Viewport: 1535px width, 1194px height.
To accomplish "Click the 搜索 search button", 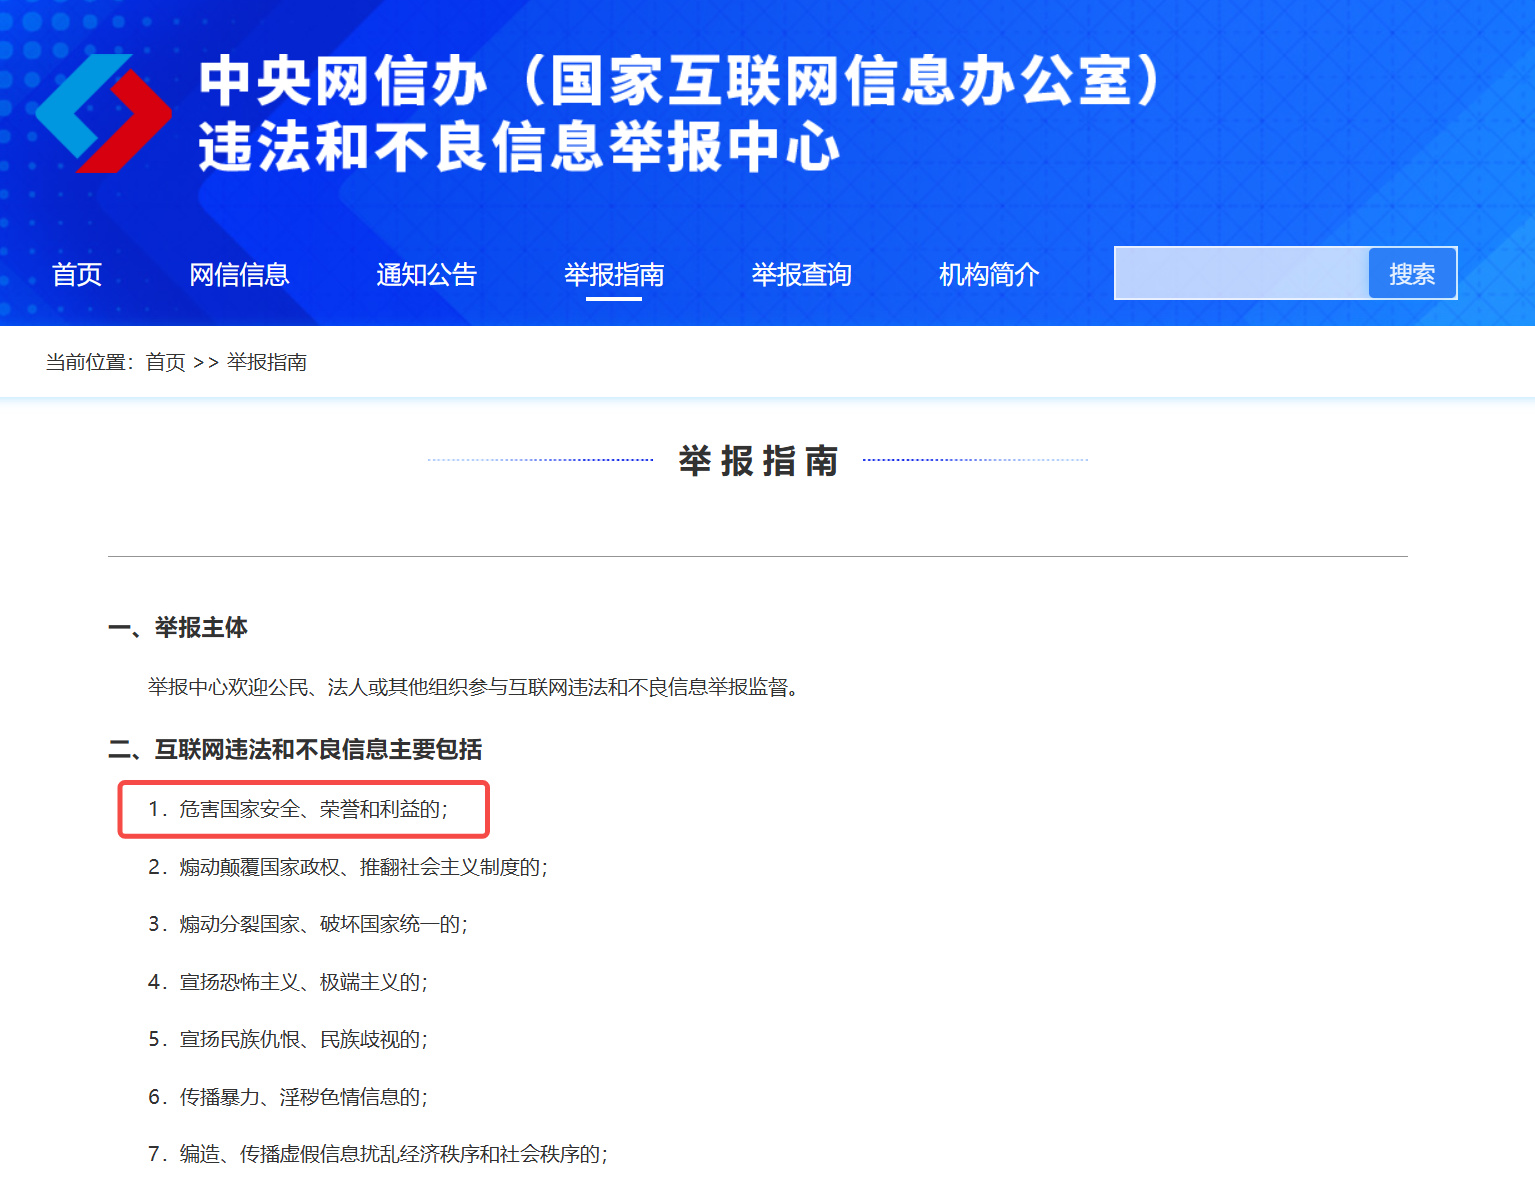I will click(1412, 273).
